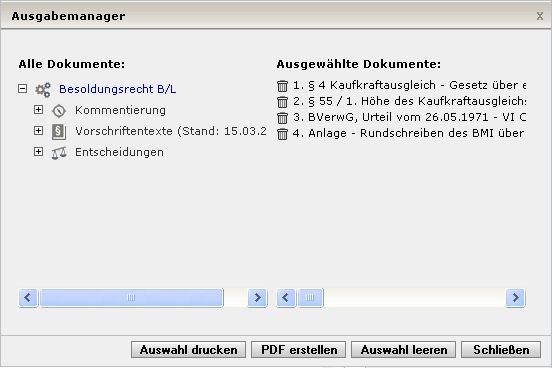Click trash icon beside BVerwG Urteil entry
The height and width of the screenshot is (368, 552).
pyautogui.click(x=282, y=118)
